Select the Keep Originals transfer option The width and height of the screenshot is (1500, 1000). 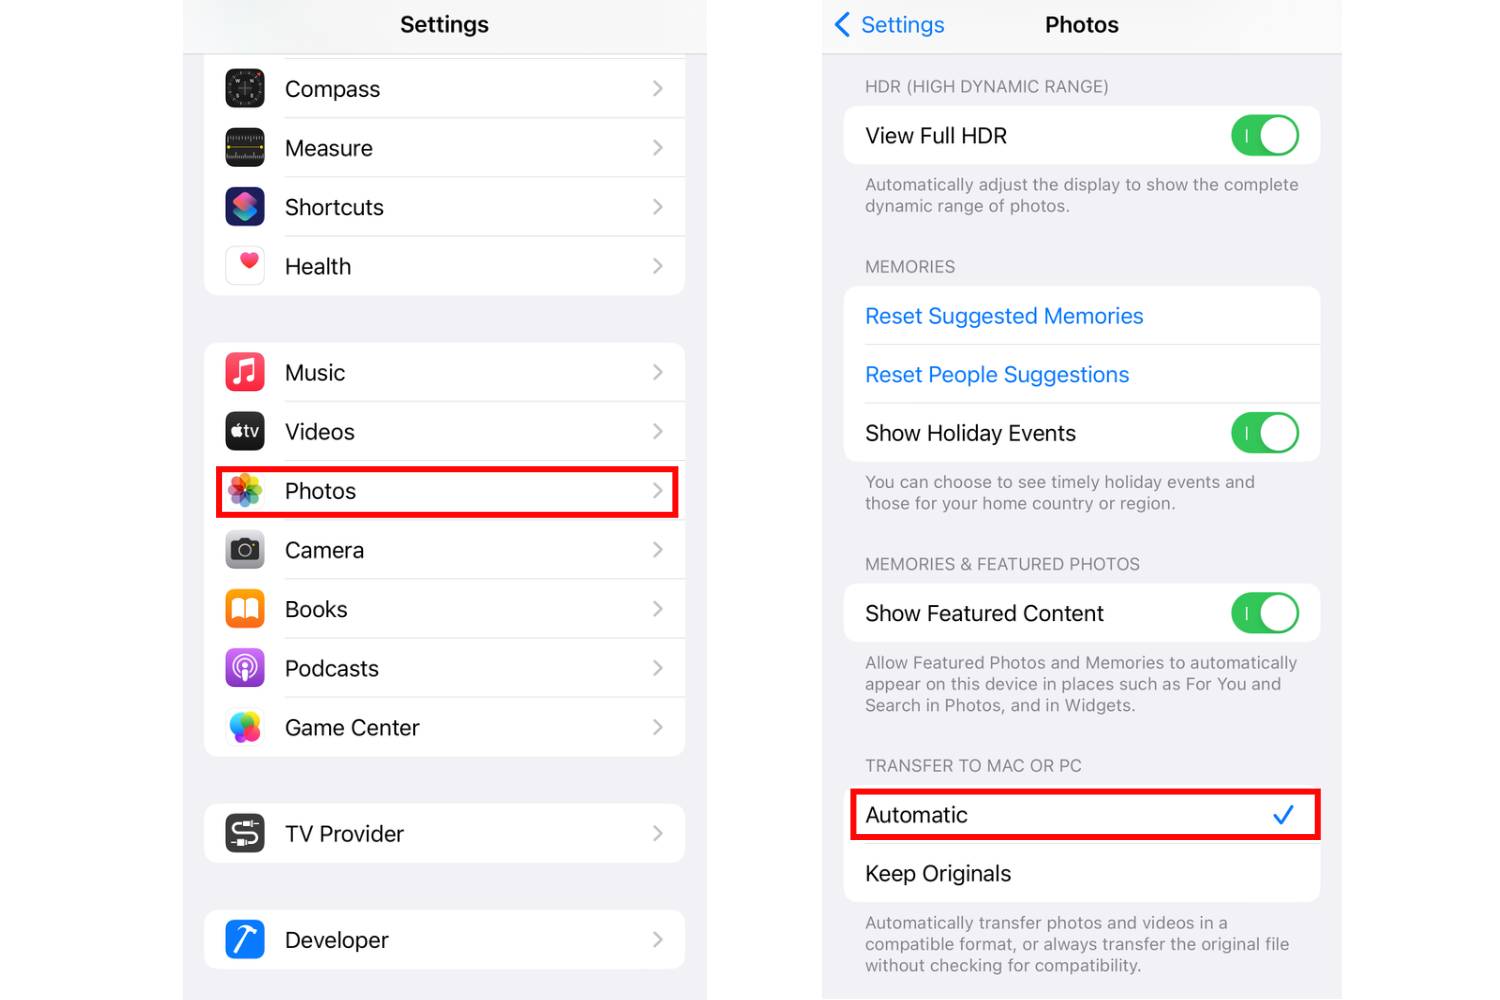click(1082, 873)
